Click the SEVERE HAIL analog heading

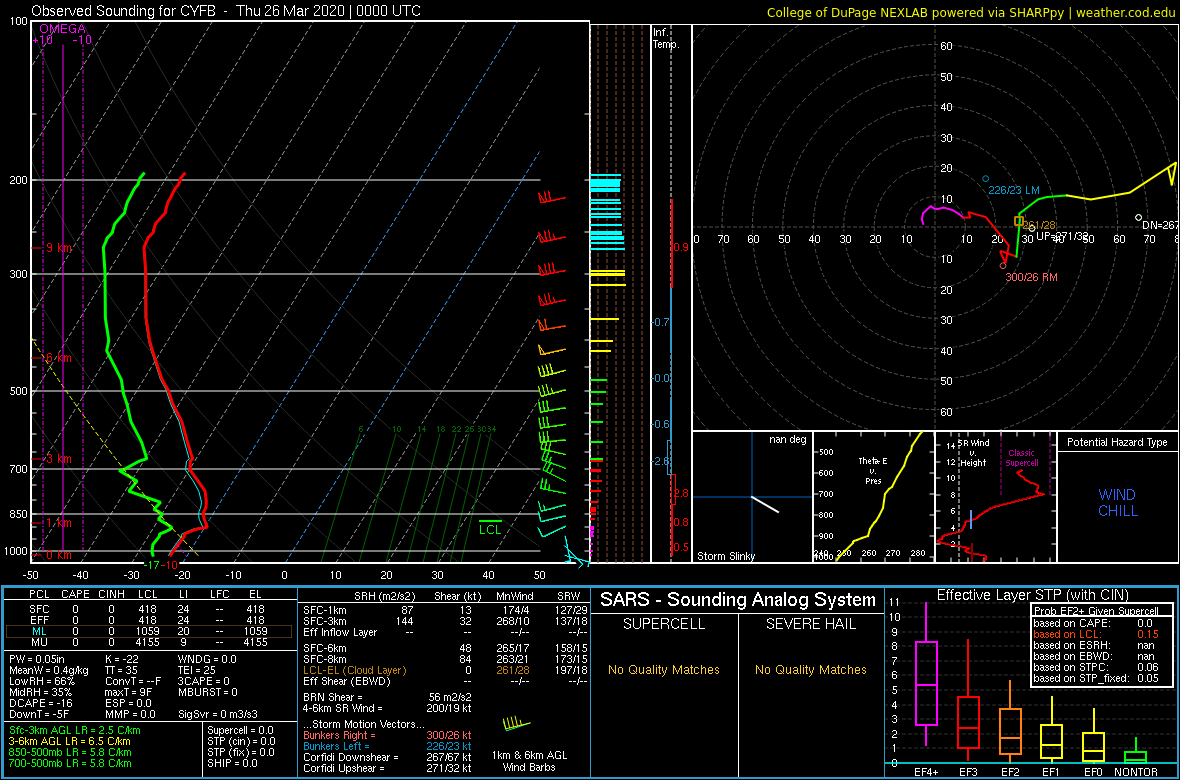click(811, 625)
